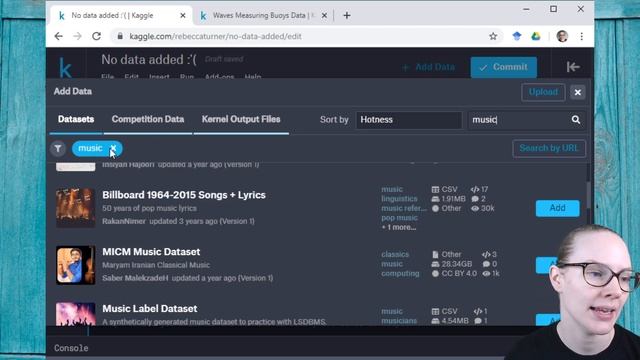
Task: Click the 'musicians' tag on Music Label Dataset
Action: click(399, 321)
